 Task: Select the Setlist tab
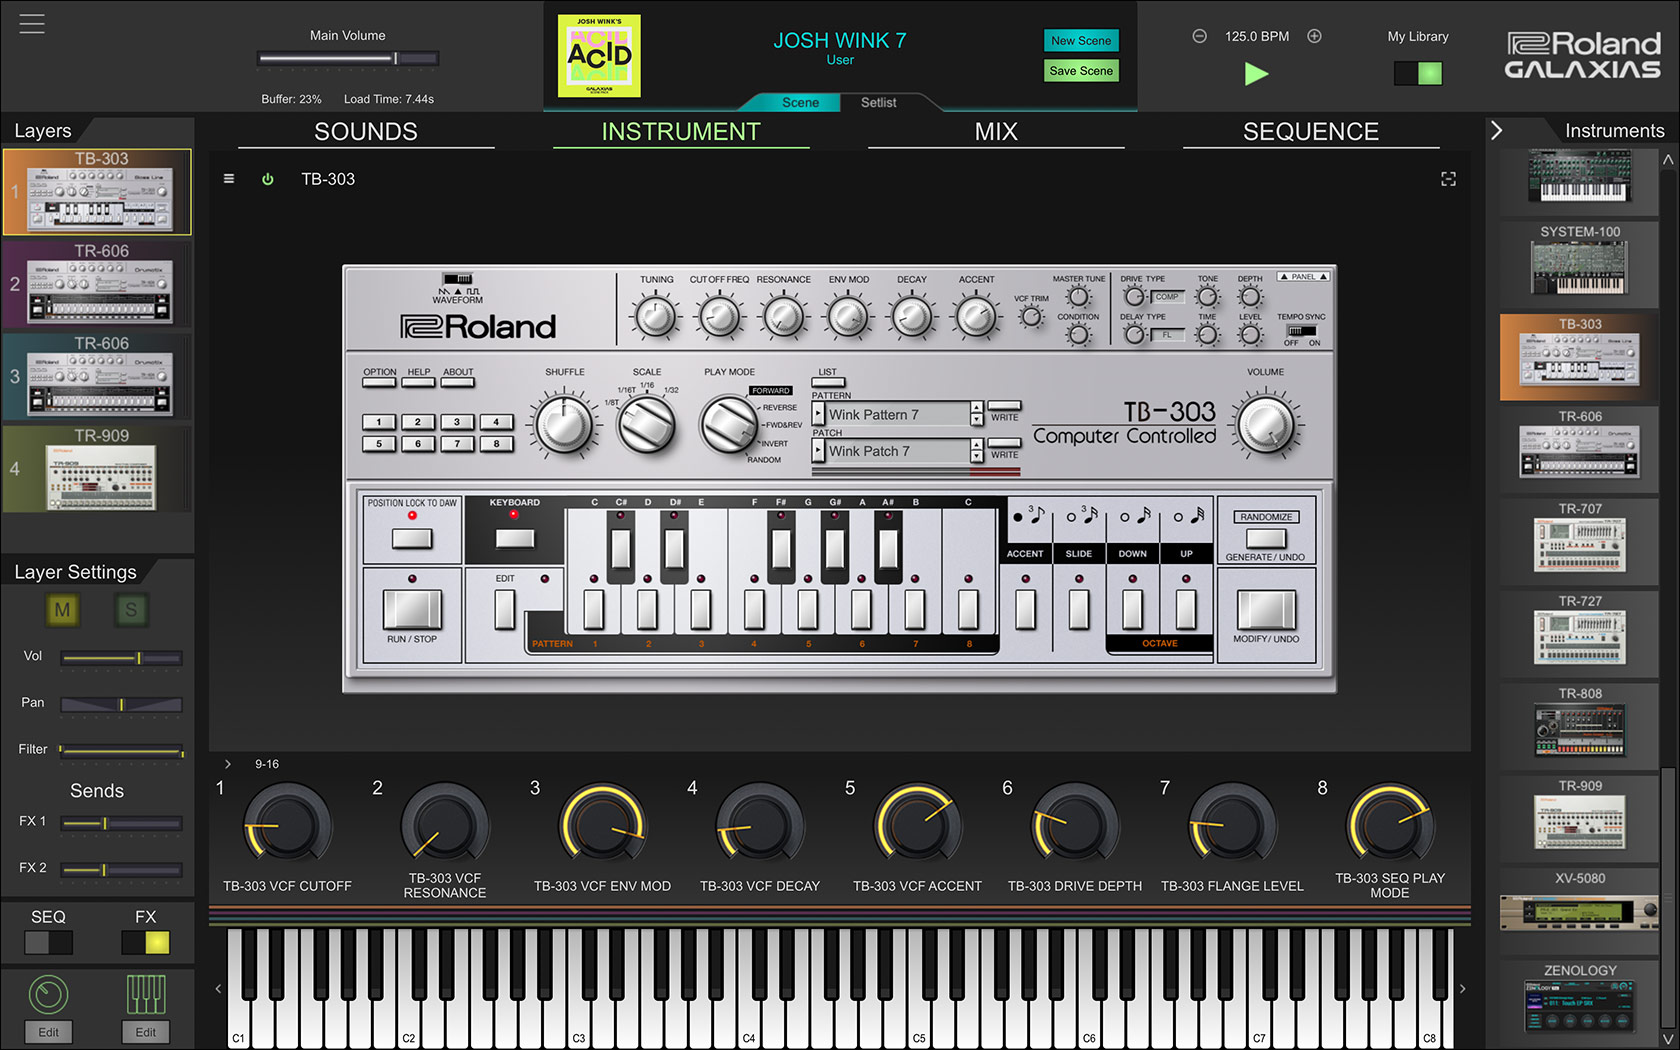point(878,102)
